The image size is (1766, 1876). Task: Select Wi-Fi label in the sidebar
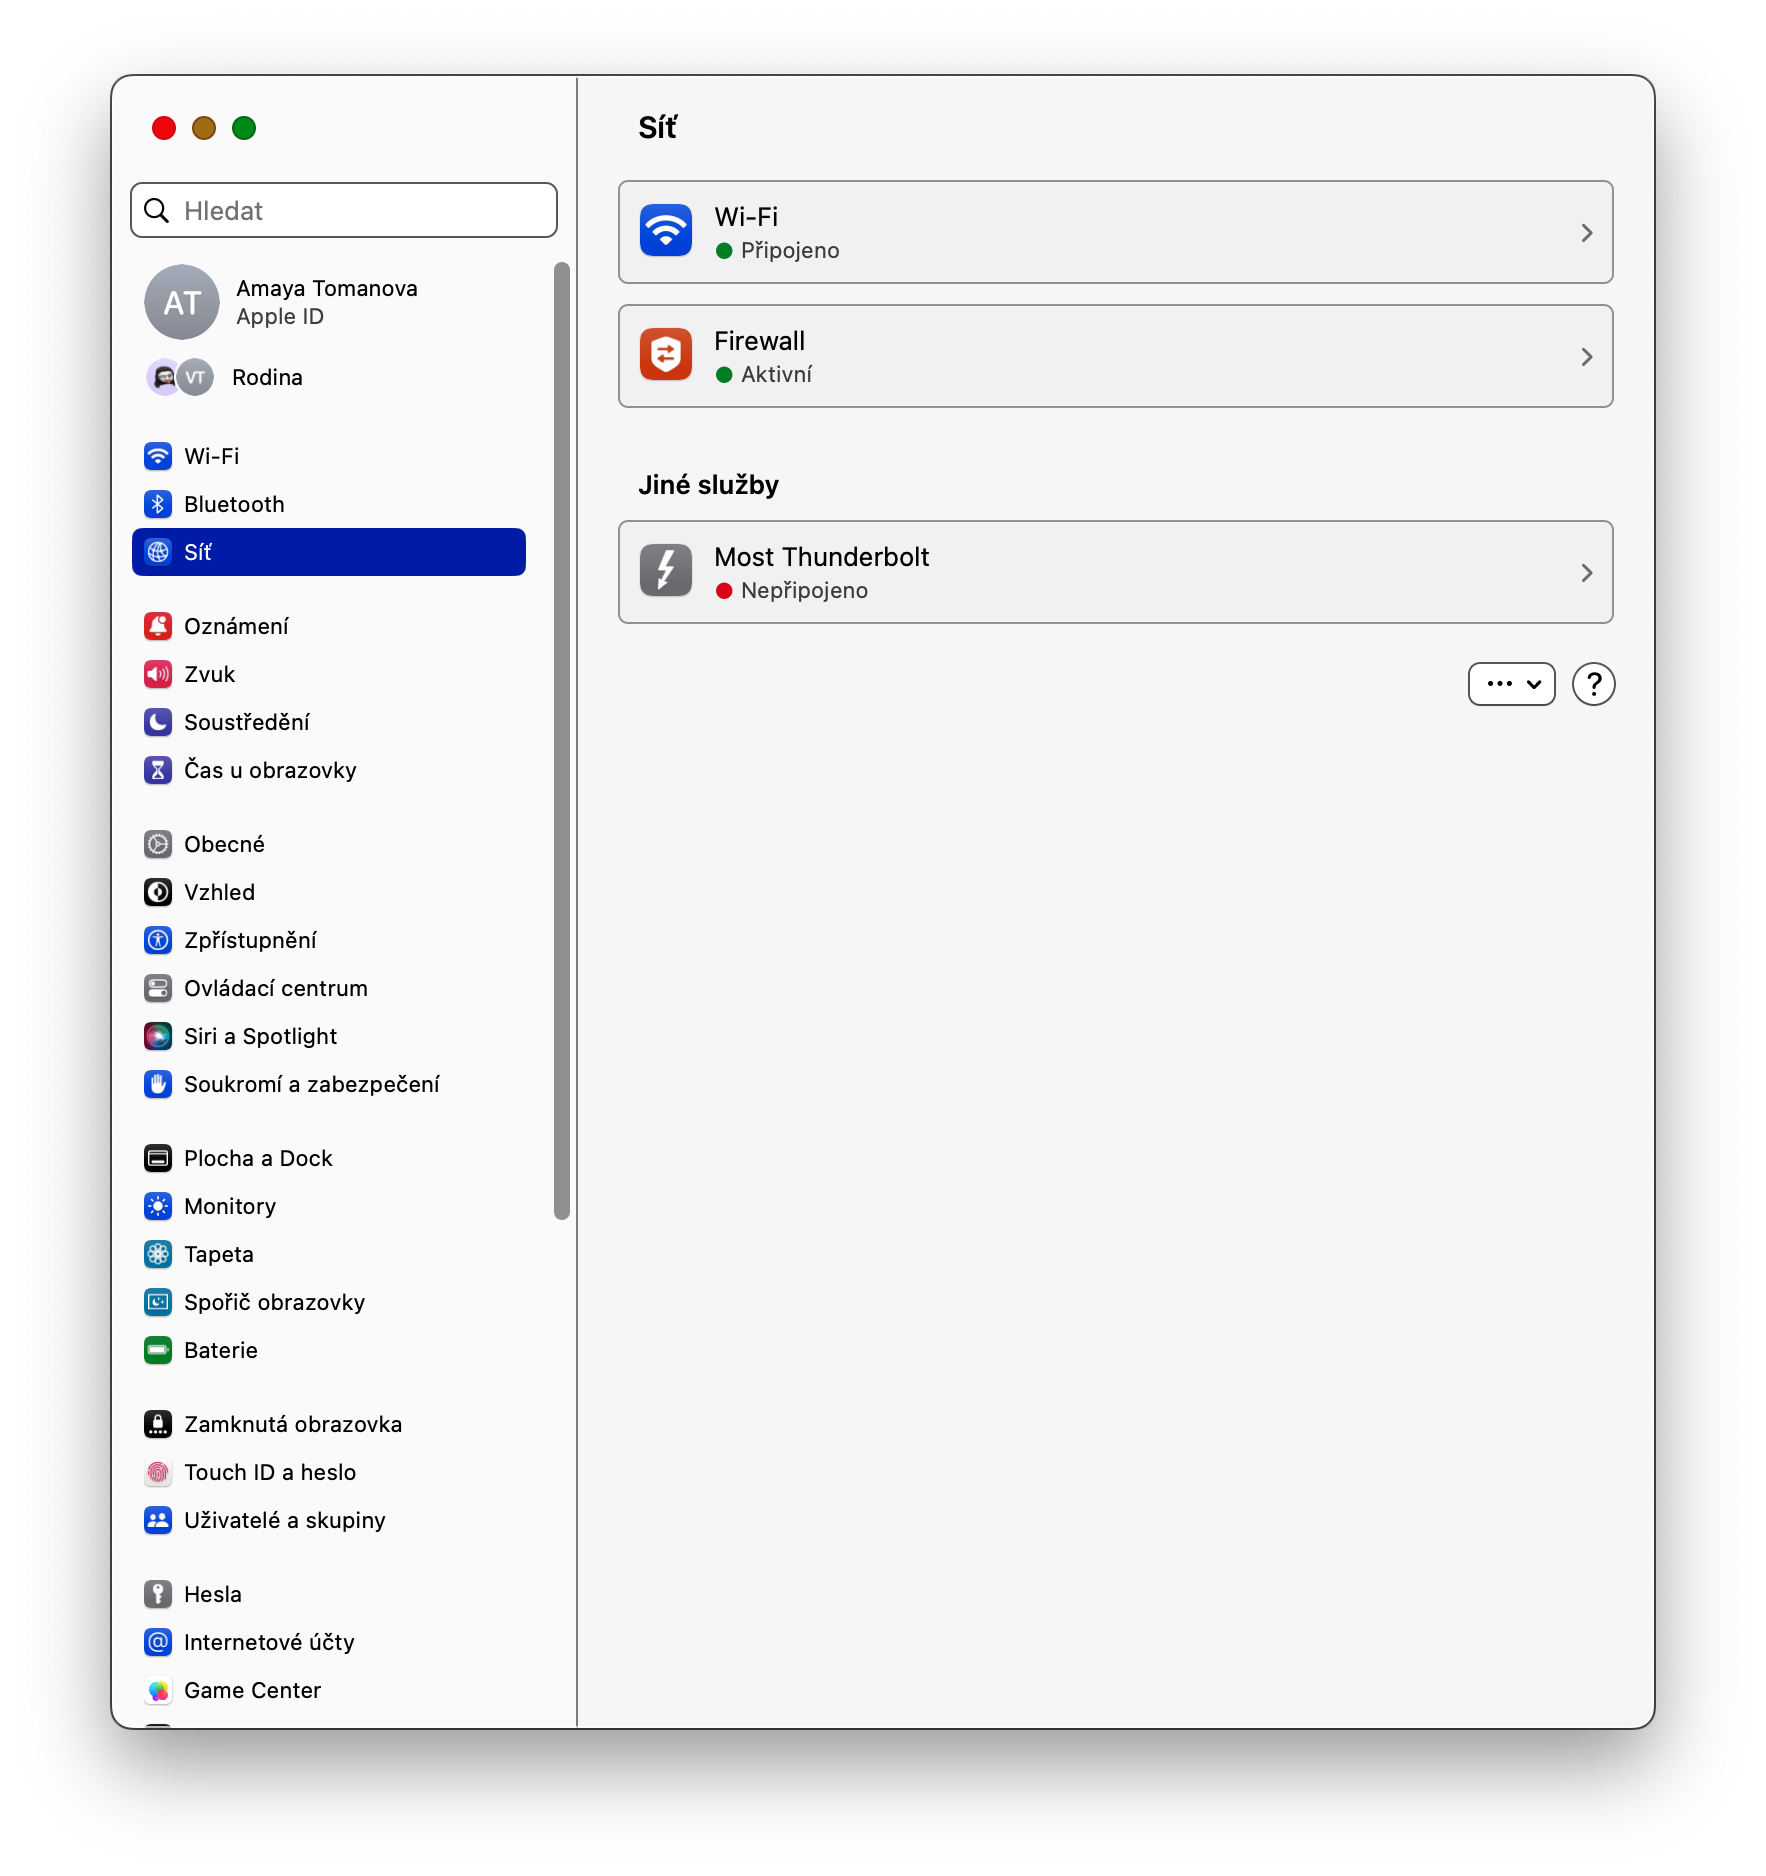click(212, 456)
